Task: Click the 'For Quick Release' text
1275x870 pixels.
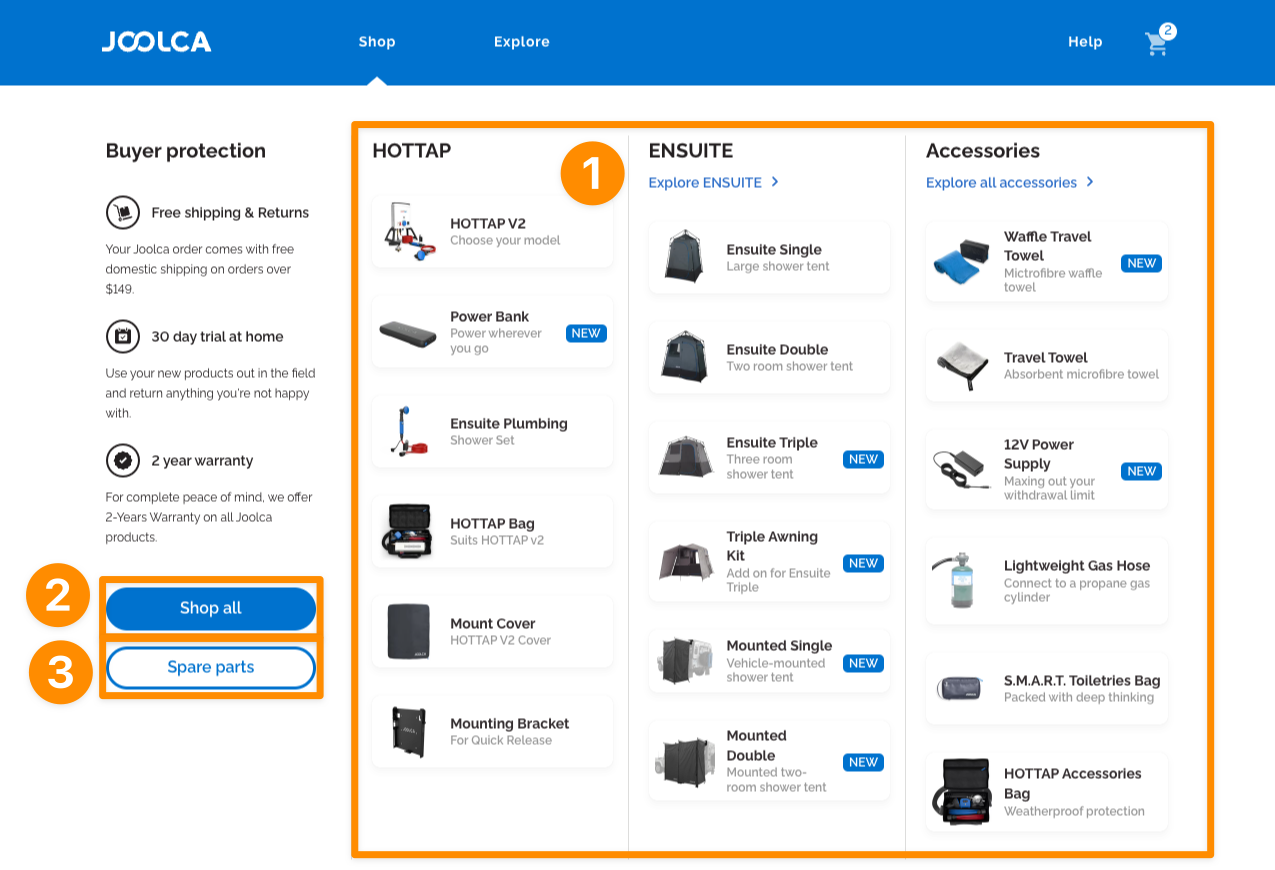Action: tap(501, 740)
